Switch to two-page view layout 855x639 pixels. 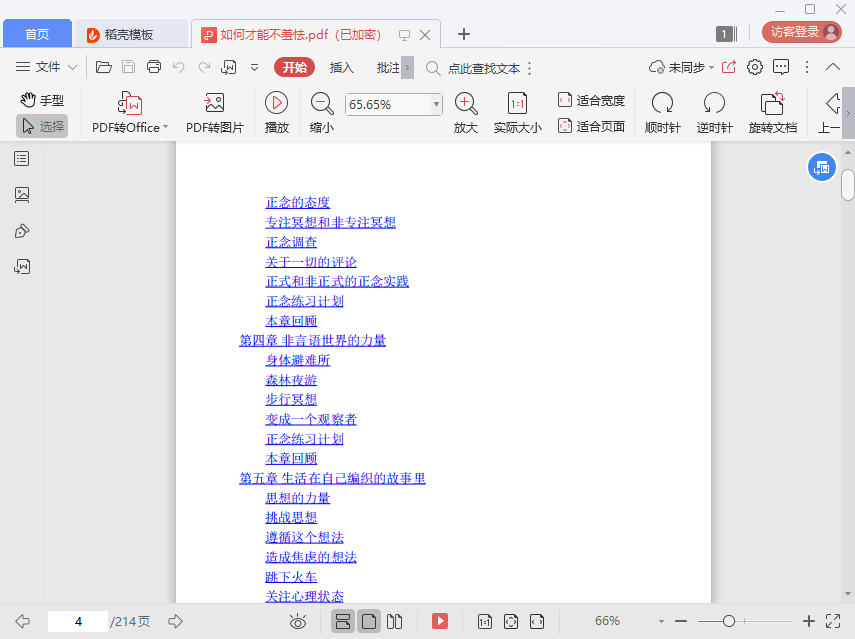pyautogui.click(x=394, y=621)
